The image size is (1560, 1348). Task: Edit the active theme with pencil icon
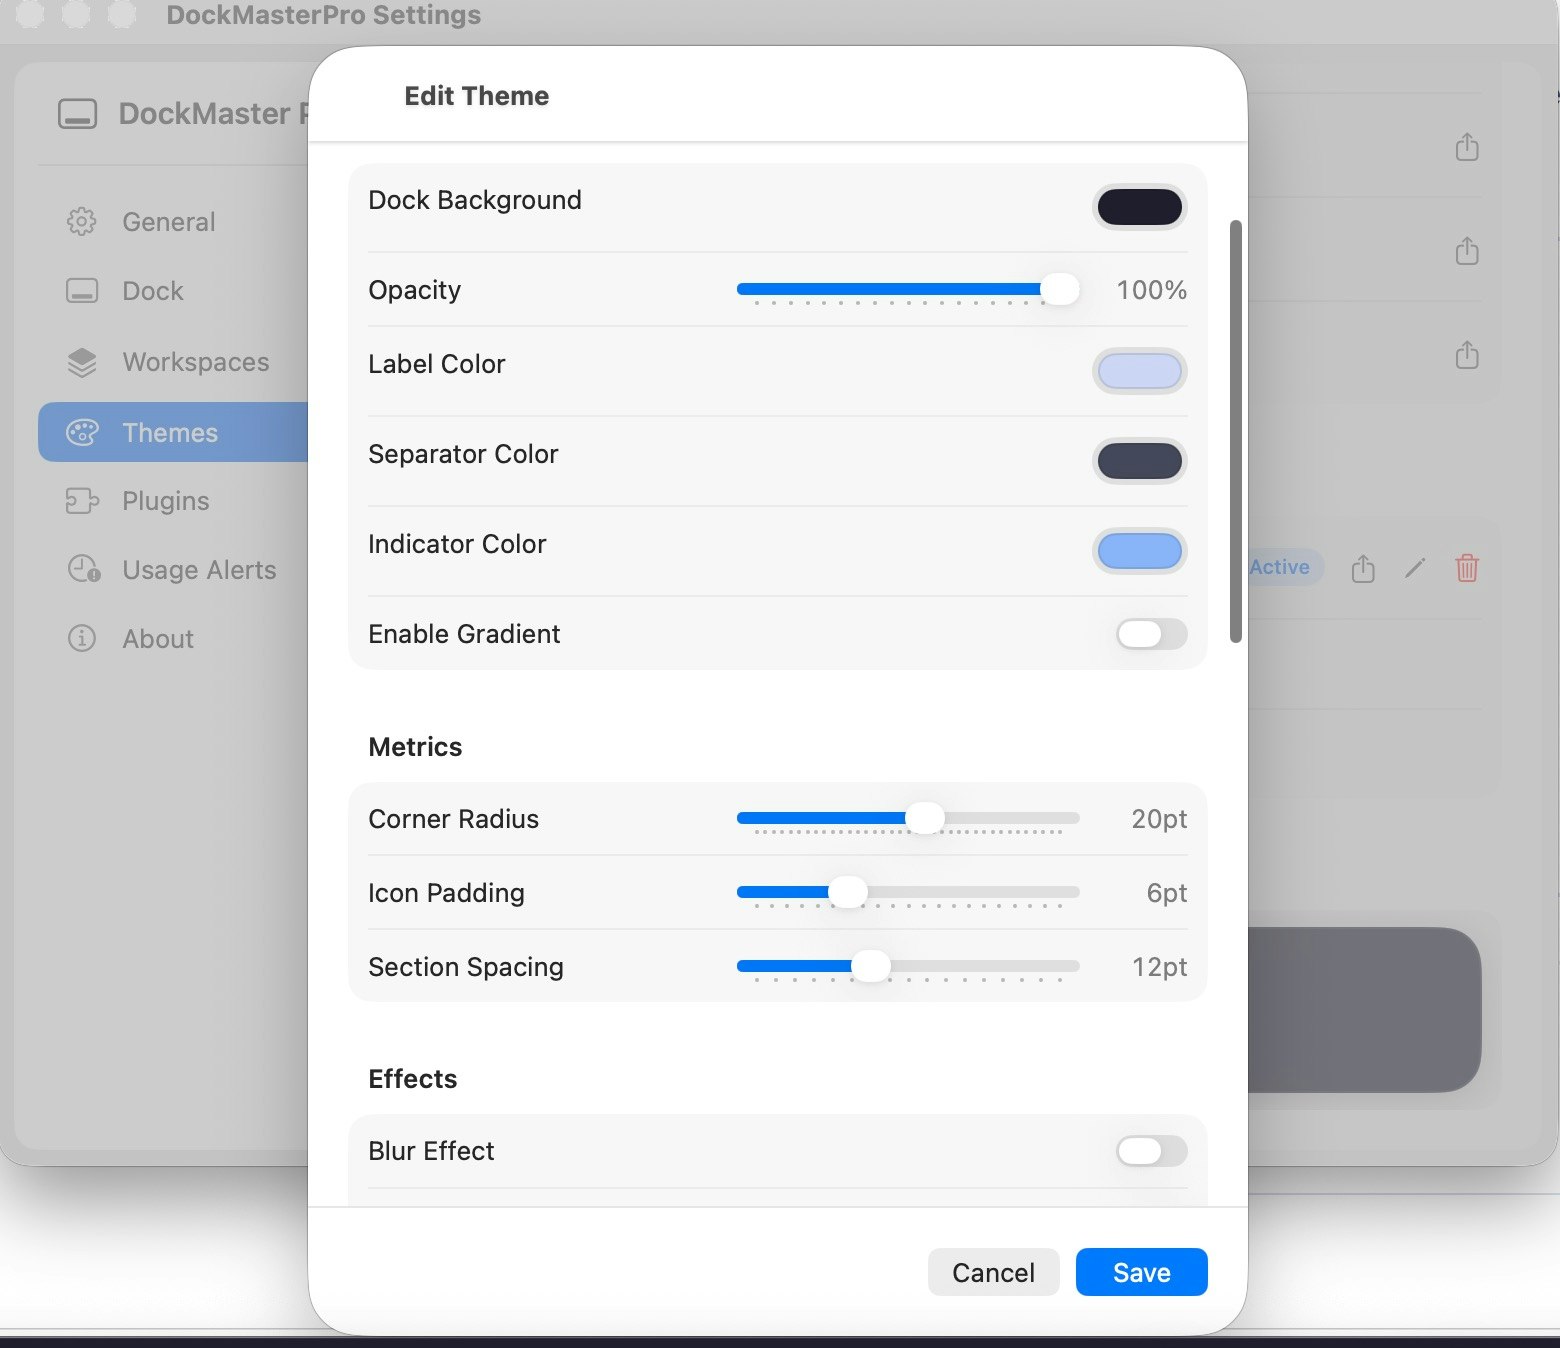1415,568
